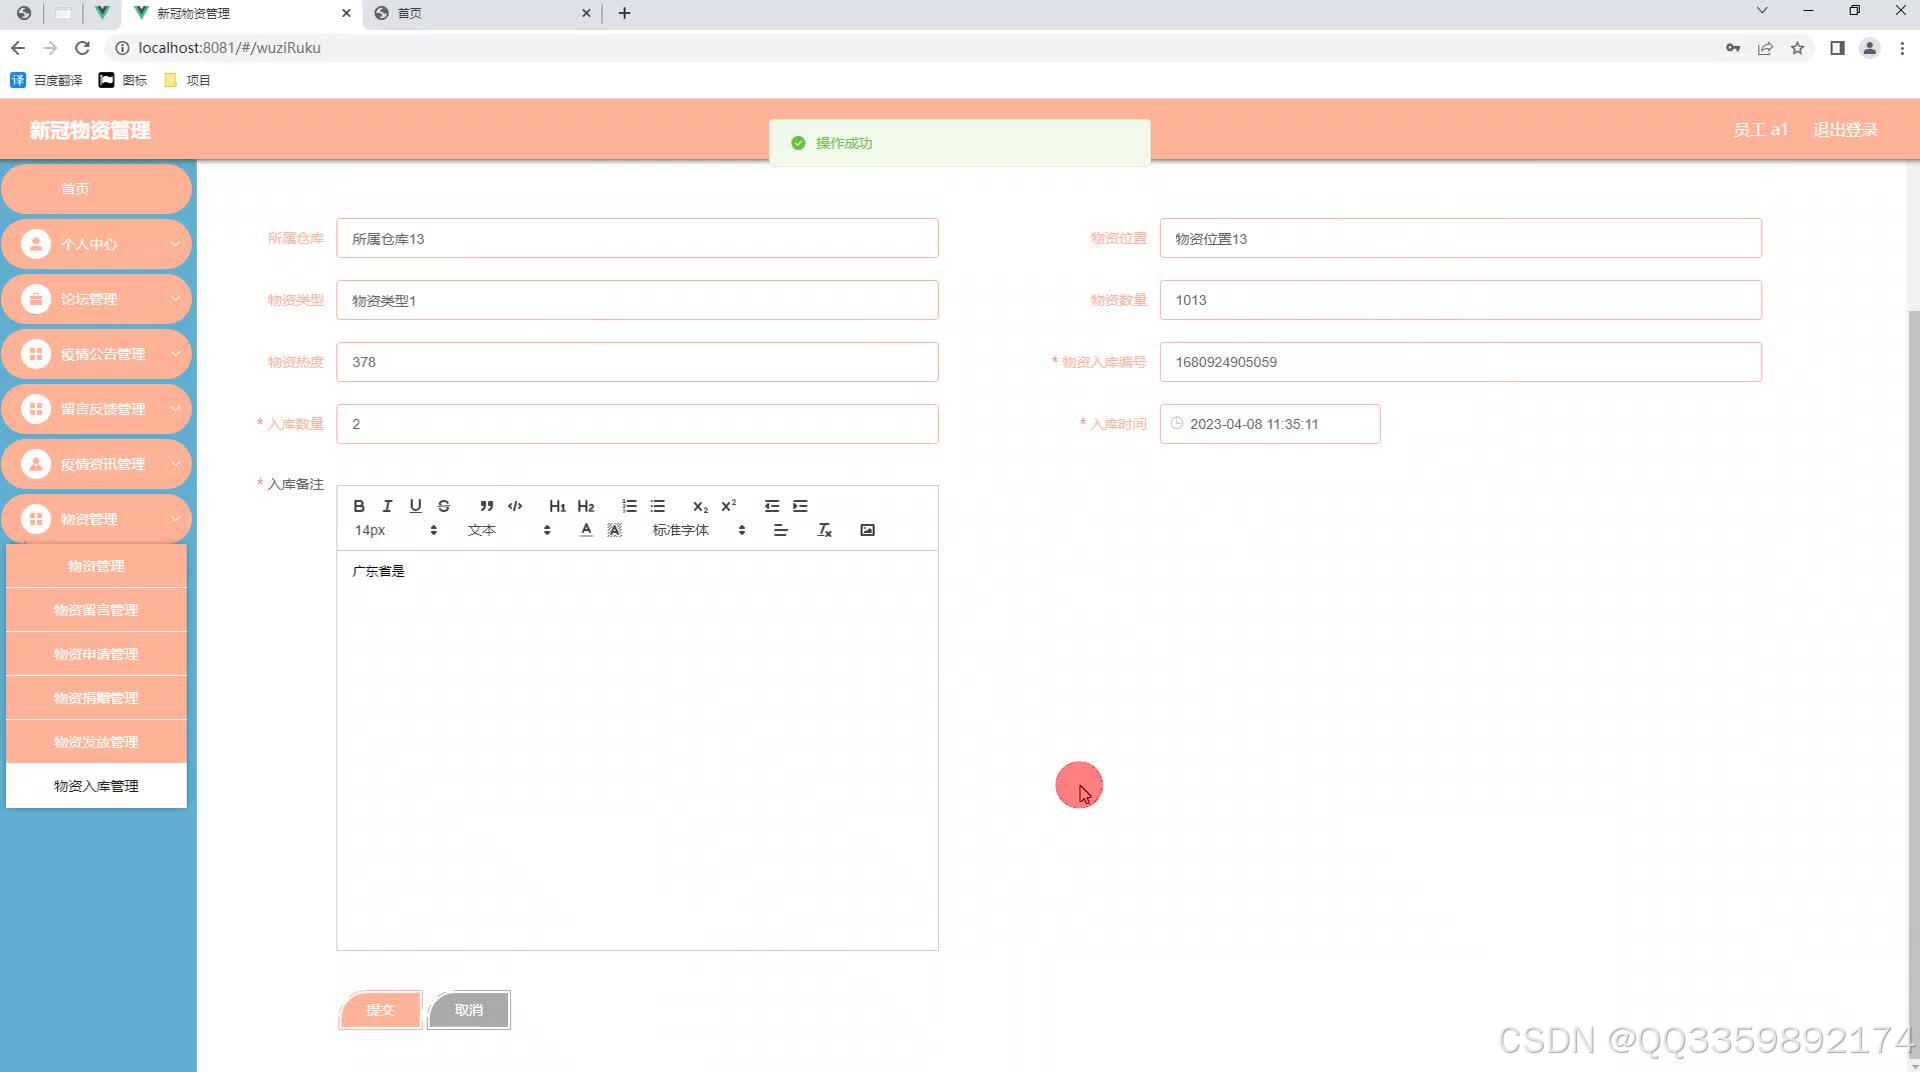Log out via 退出登录 link
Image resolution: width=1920 pixels, height=1072 pixels.
(x=1845, y=130)
